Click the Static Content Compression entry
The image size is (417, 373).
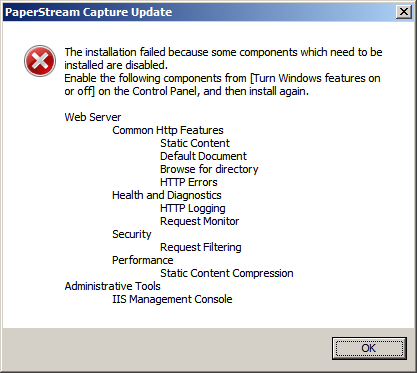pyautogui.click(x=227, y=273)
